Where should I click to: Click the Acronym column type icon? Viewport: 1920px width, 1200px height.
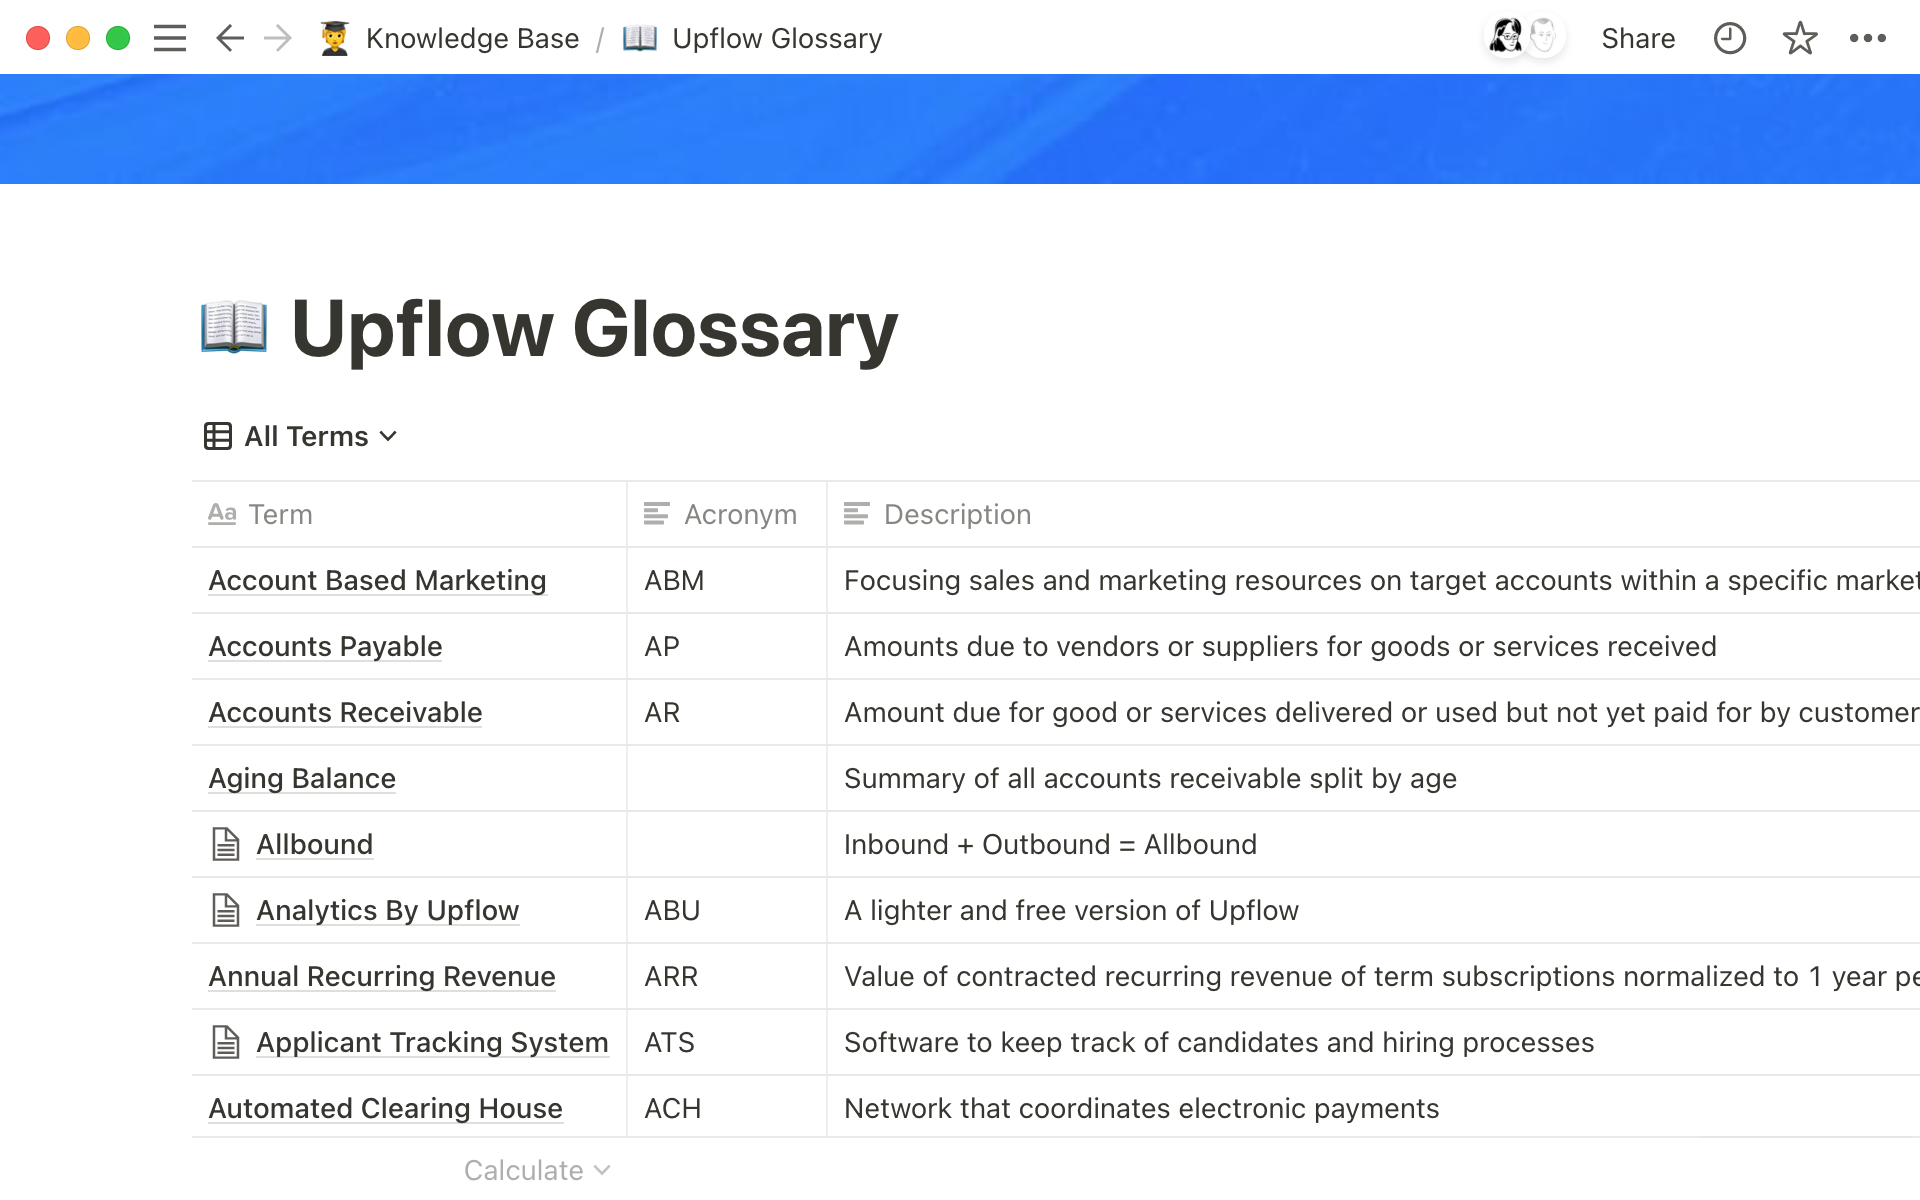[x=656, y=514]
